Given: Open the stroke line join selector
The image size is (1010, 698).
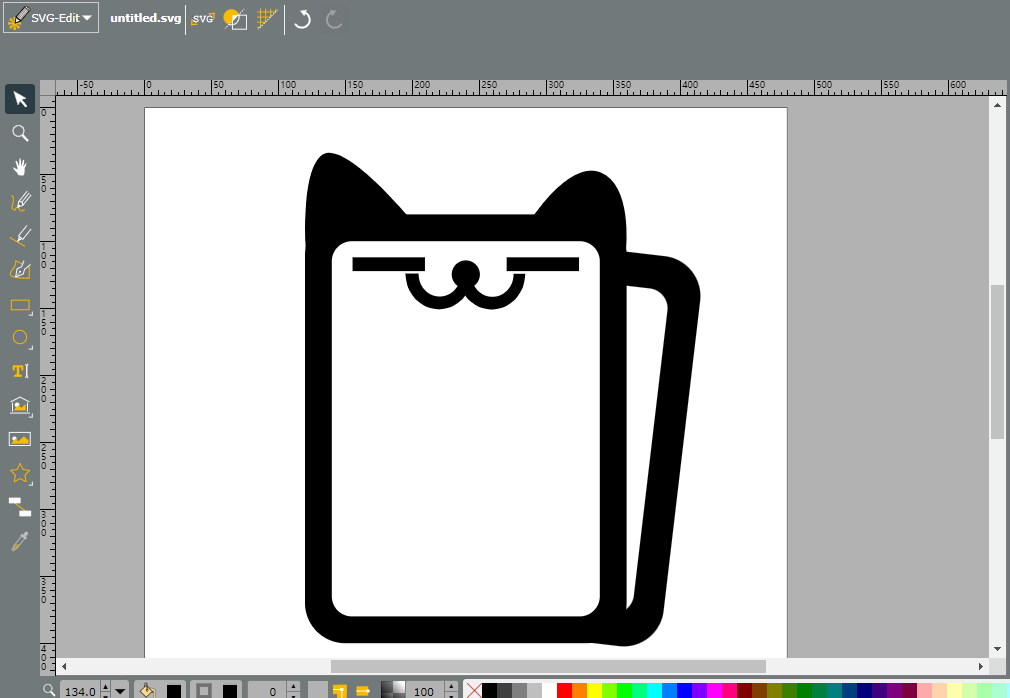Looking at the screenshot, I should pos(339,691).
